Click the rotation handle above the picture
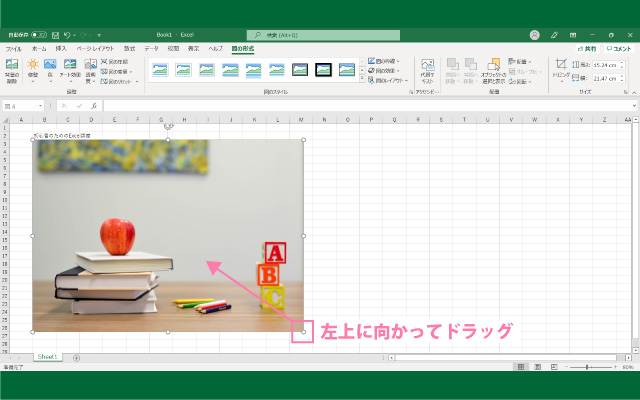640x400 pixels. 168,127
